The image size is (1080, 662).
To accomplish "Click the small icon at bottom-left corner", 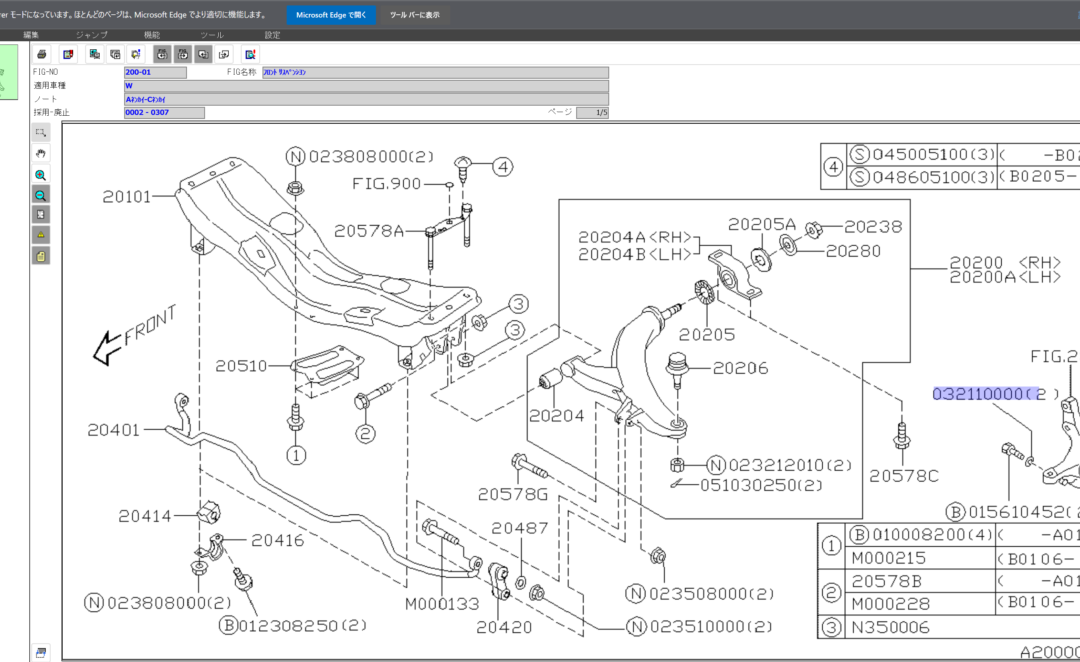I will (41, 652).
